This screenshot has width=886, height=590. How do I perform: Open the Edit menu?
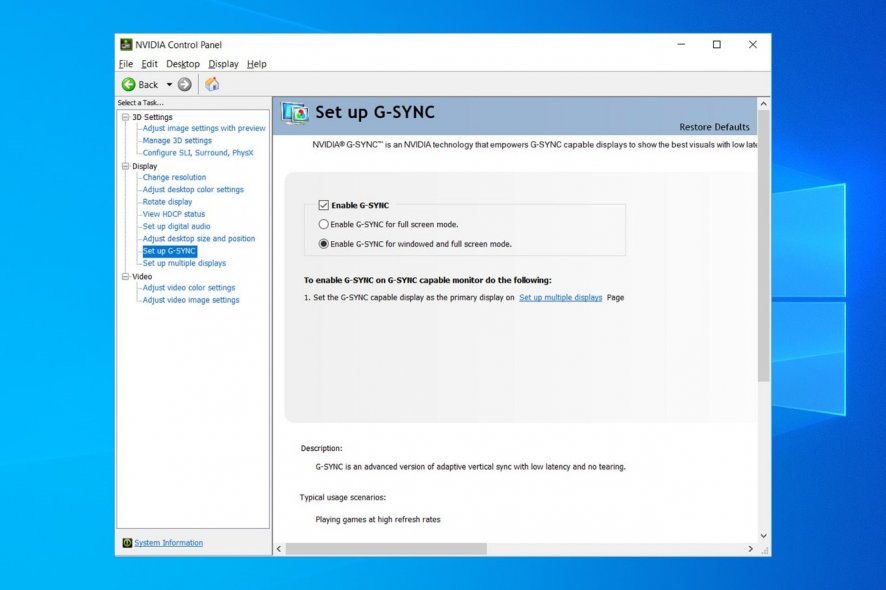[x=149, y=64]
